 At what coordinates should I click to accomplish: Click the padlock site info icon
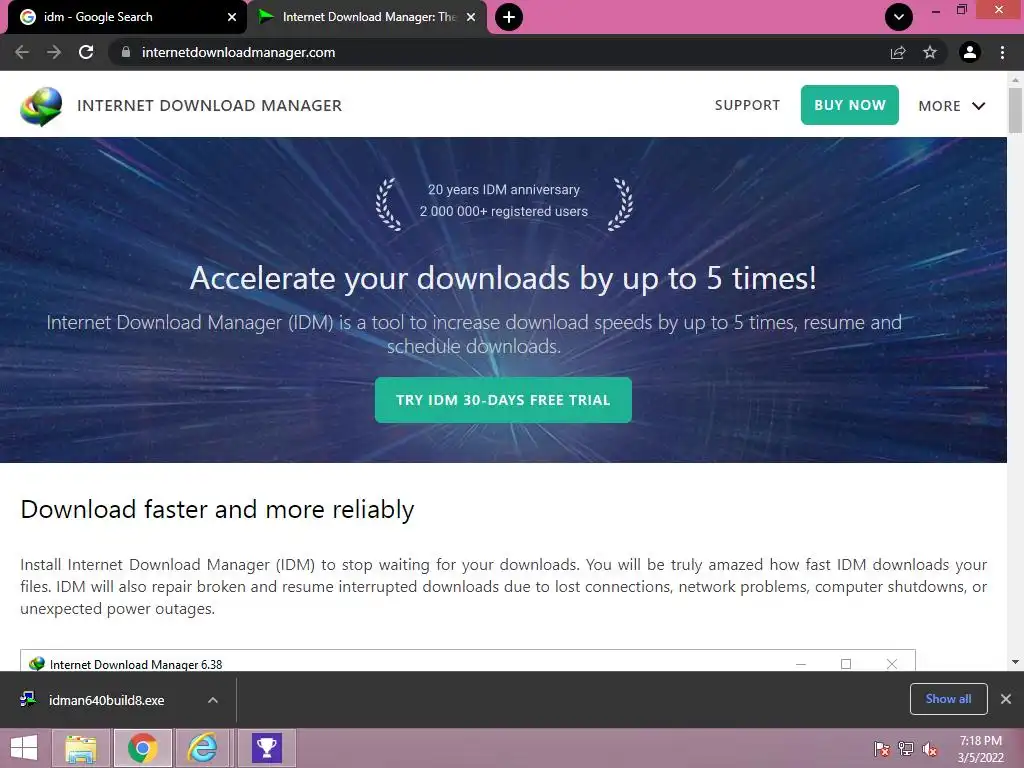click(126, 52)
